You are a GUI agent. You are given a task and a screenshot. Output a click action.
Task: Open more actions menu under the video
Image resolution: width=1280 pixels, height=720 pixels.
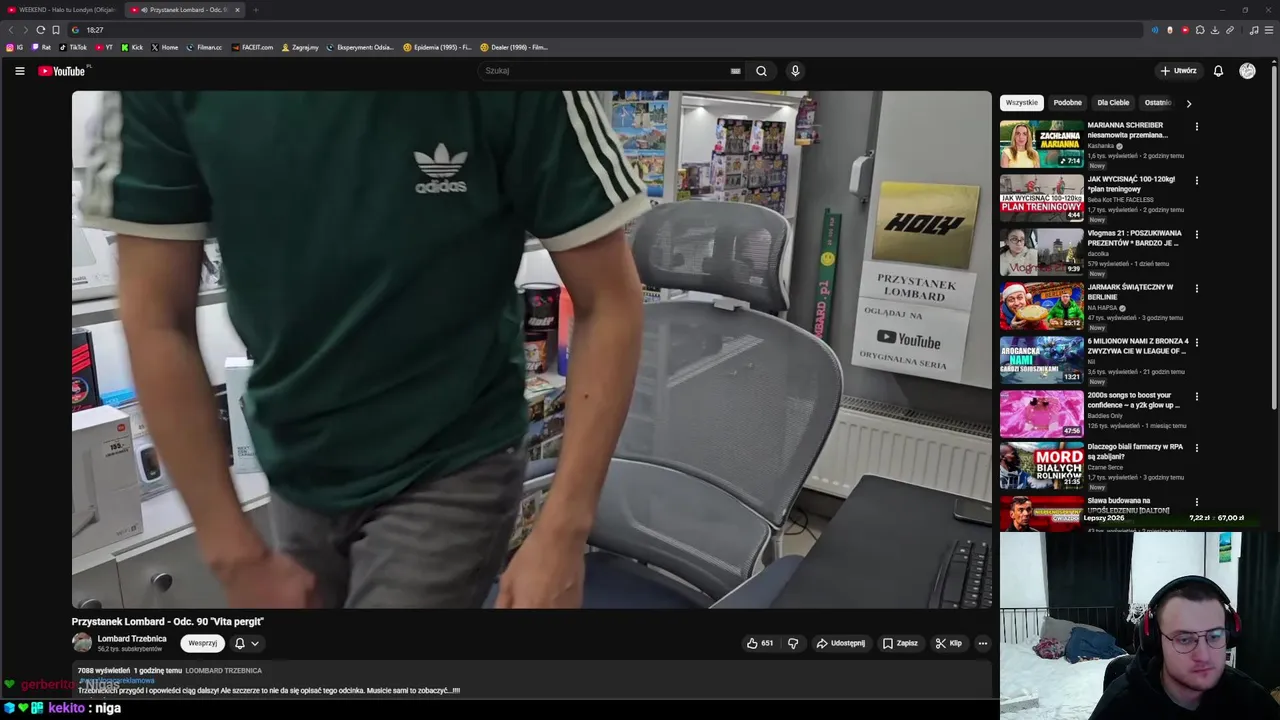(983, 643)
